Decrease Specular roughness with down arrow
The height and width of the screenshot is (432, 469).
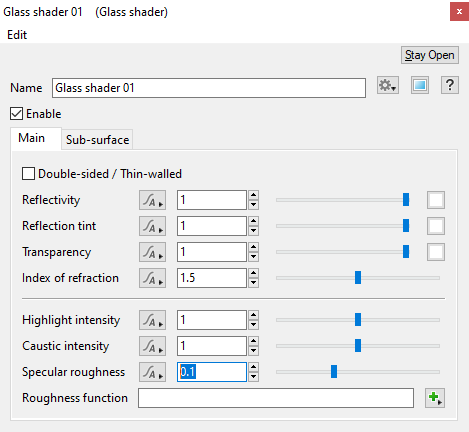pyautogui.click(x=254, y=377)
